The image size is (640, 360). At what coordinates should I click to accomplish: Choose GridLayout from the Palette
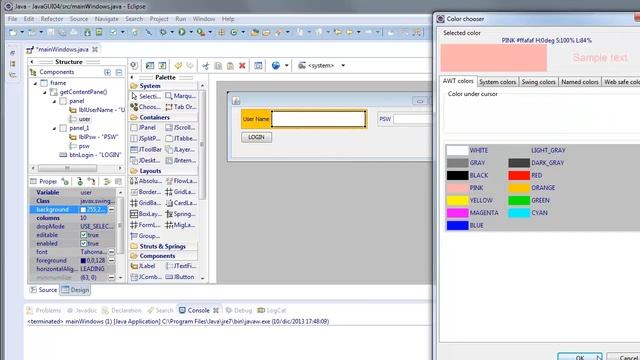[181, 192]
